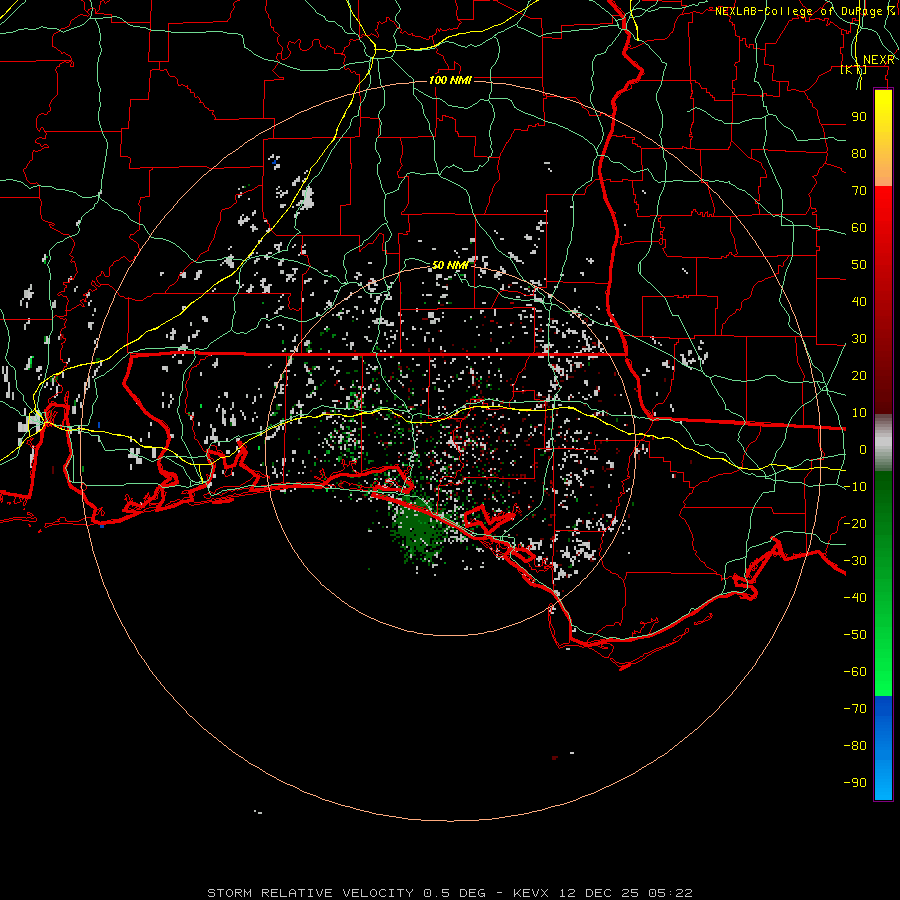Image resolution: width=900 pixels, height=900 pixels.
Task: Click the 05:22 timestamp in the caption
Action: pyautogui.click(x=670, y=893)
